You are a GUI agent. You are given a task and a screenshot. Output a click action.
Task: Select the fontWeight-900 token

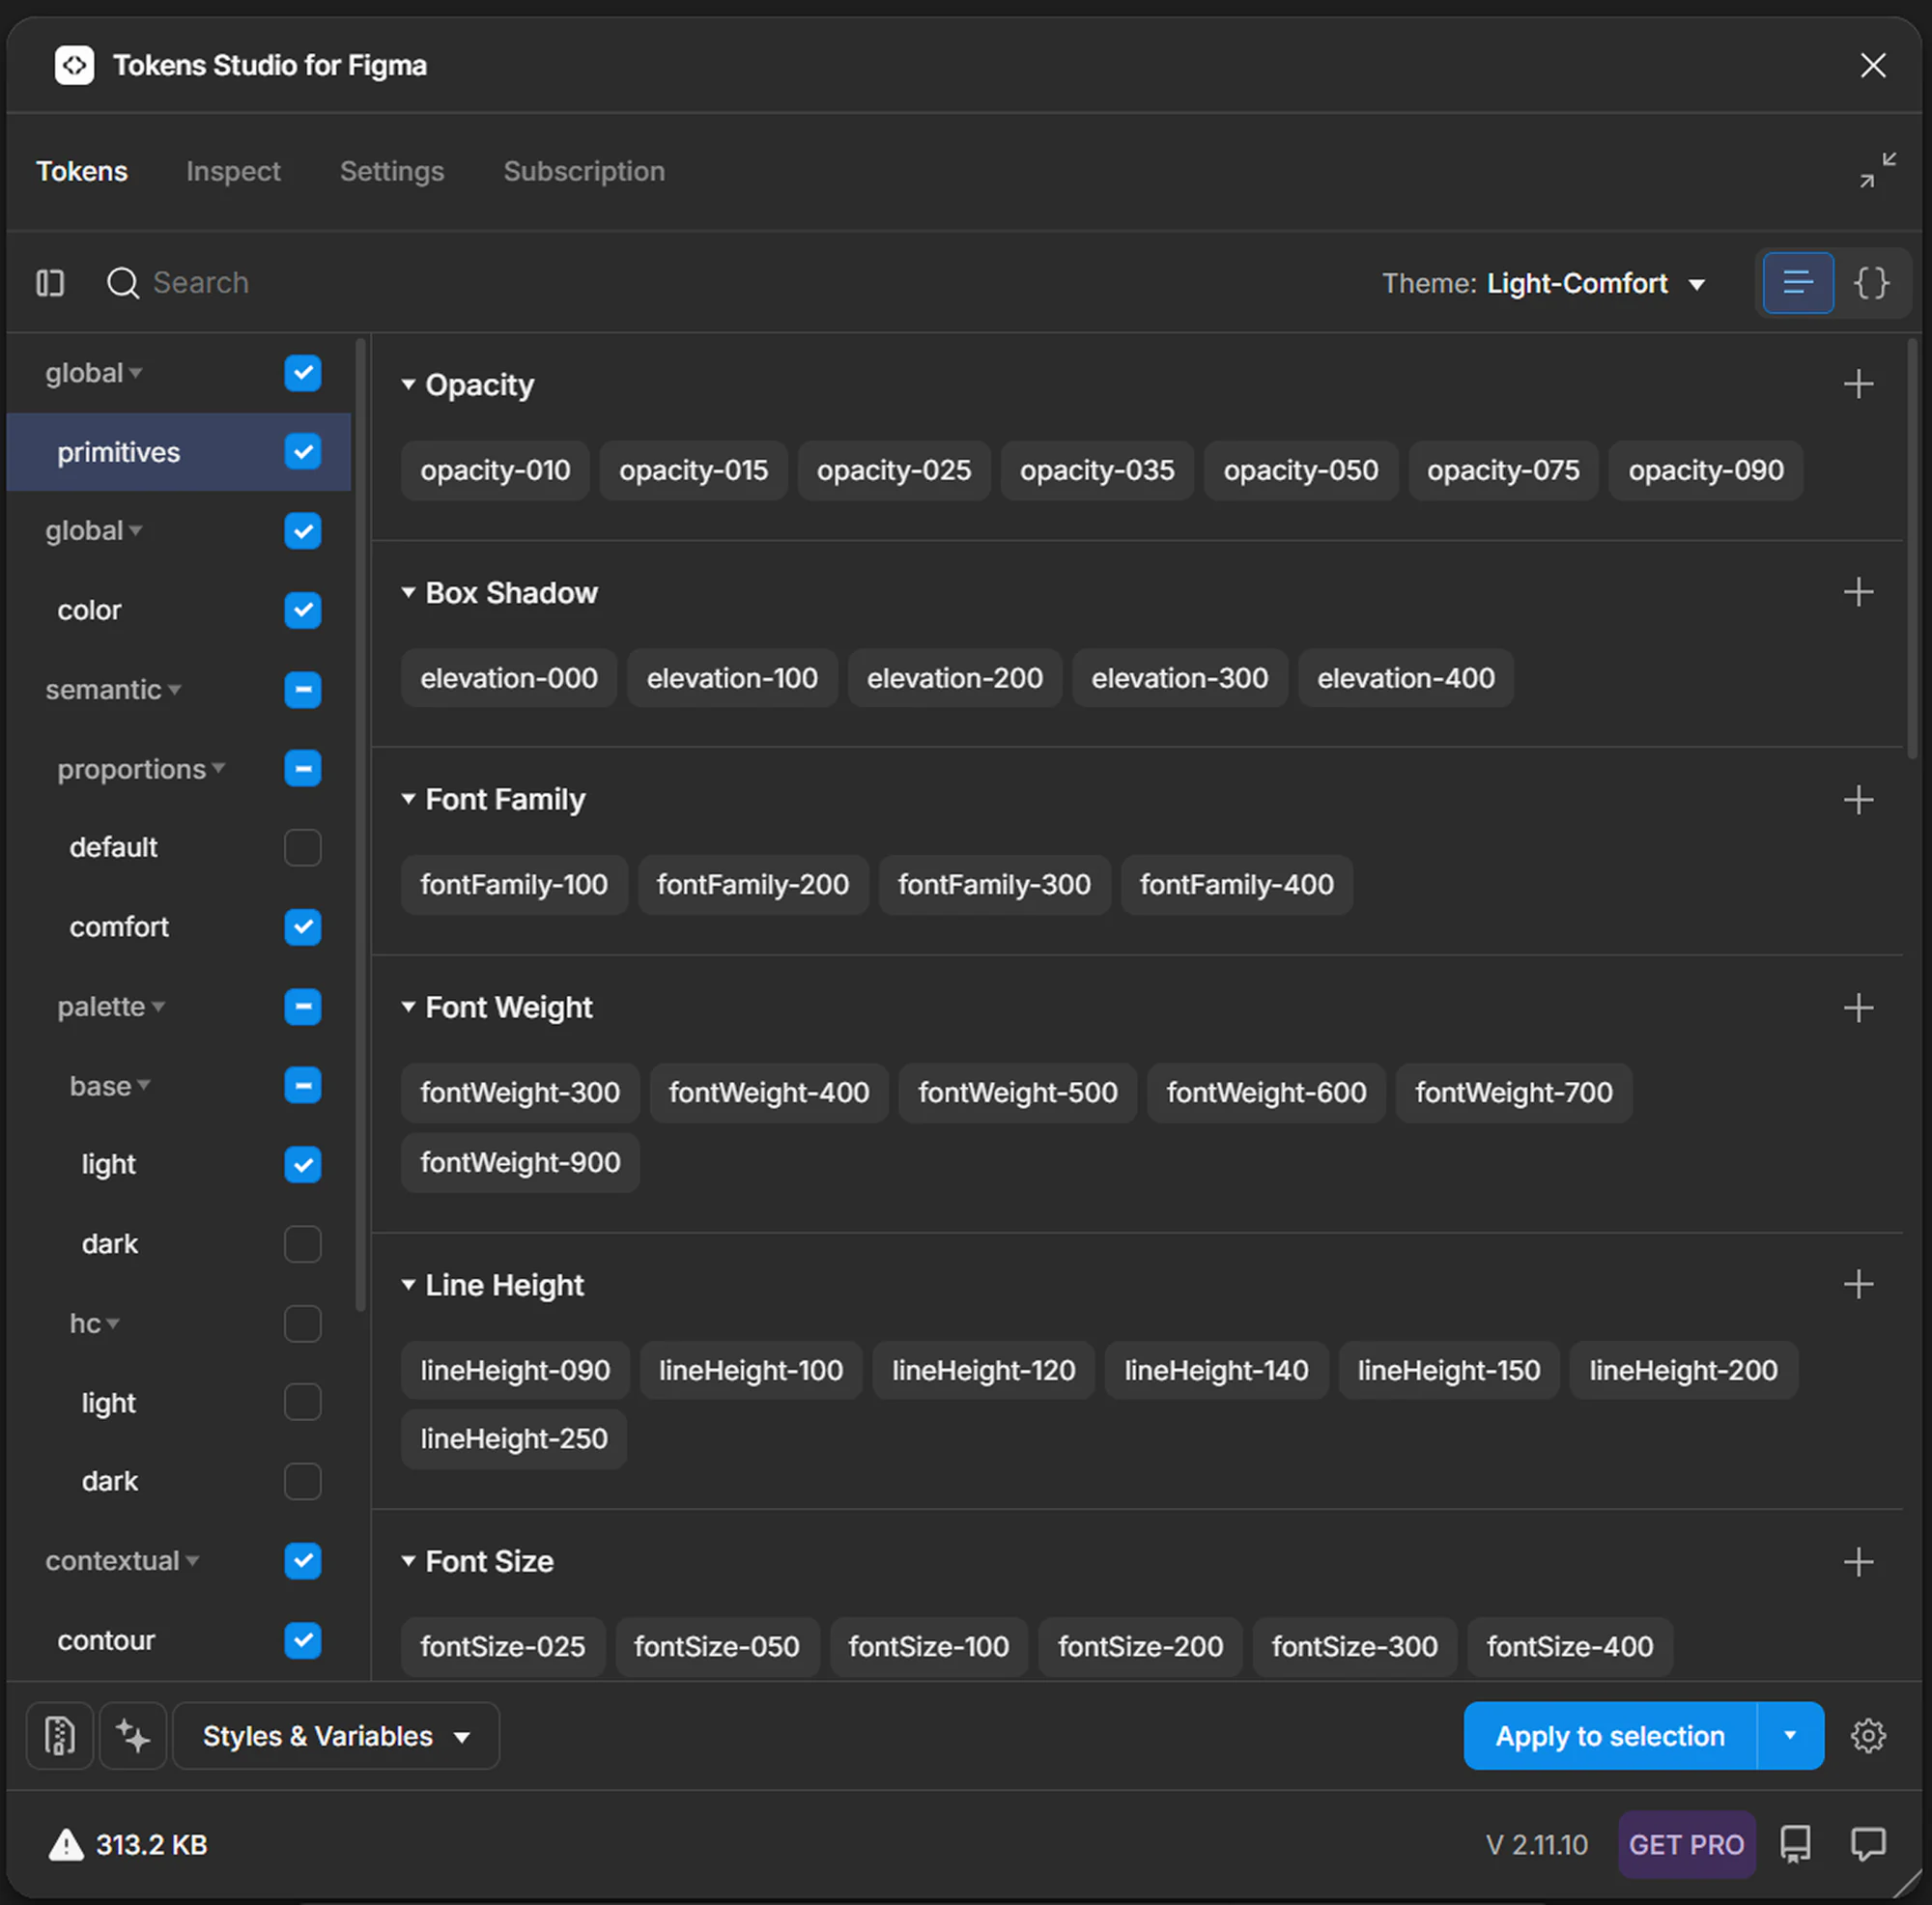point(520,1162)
